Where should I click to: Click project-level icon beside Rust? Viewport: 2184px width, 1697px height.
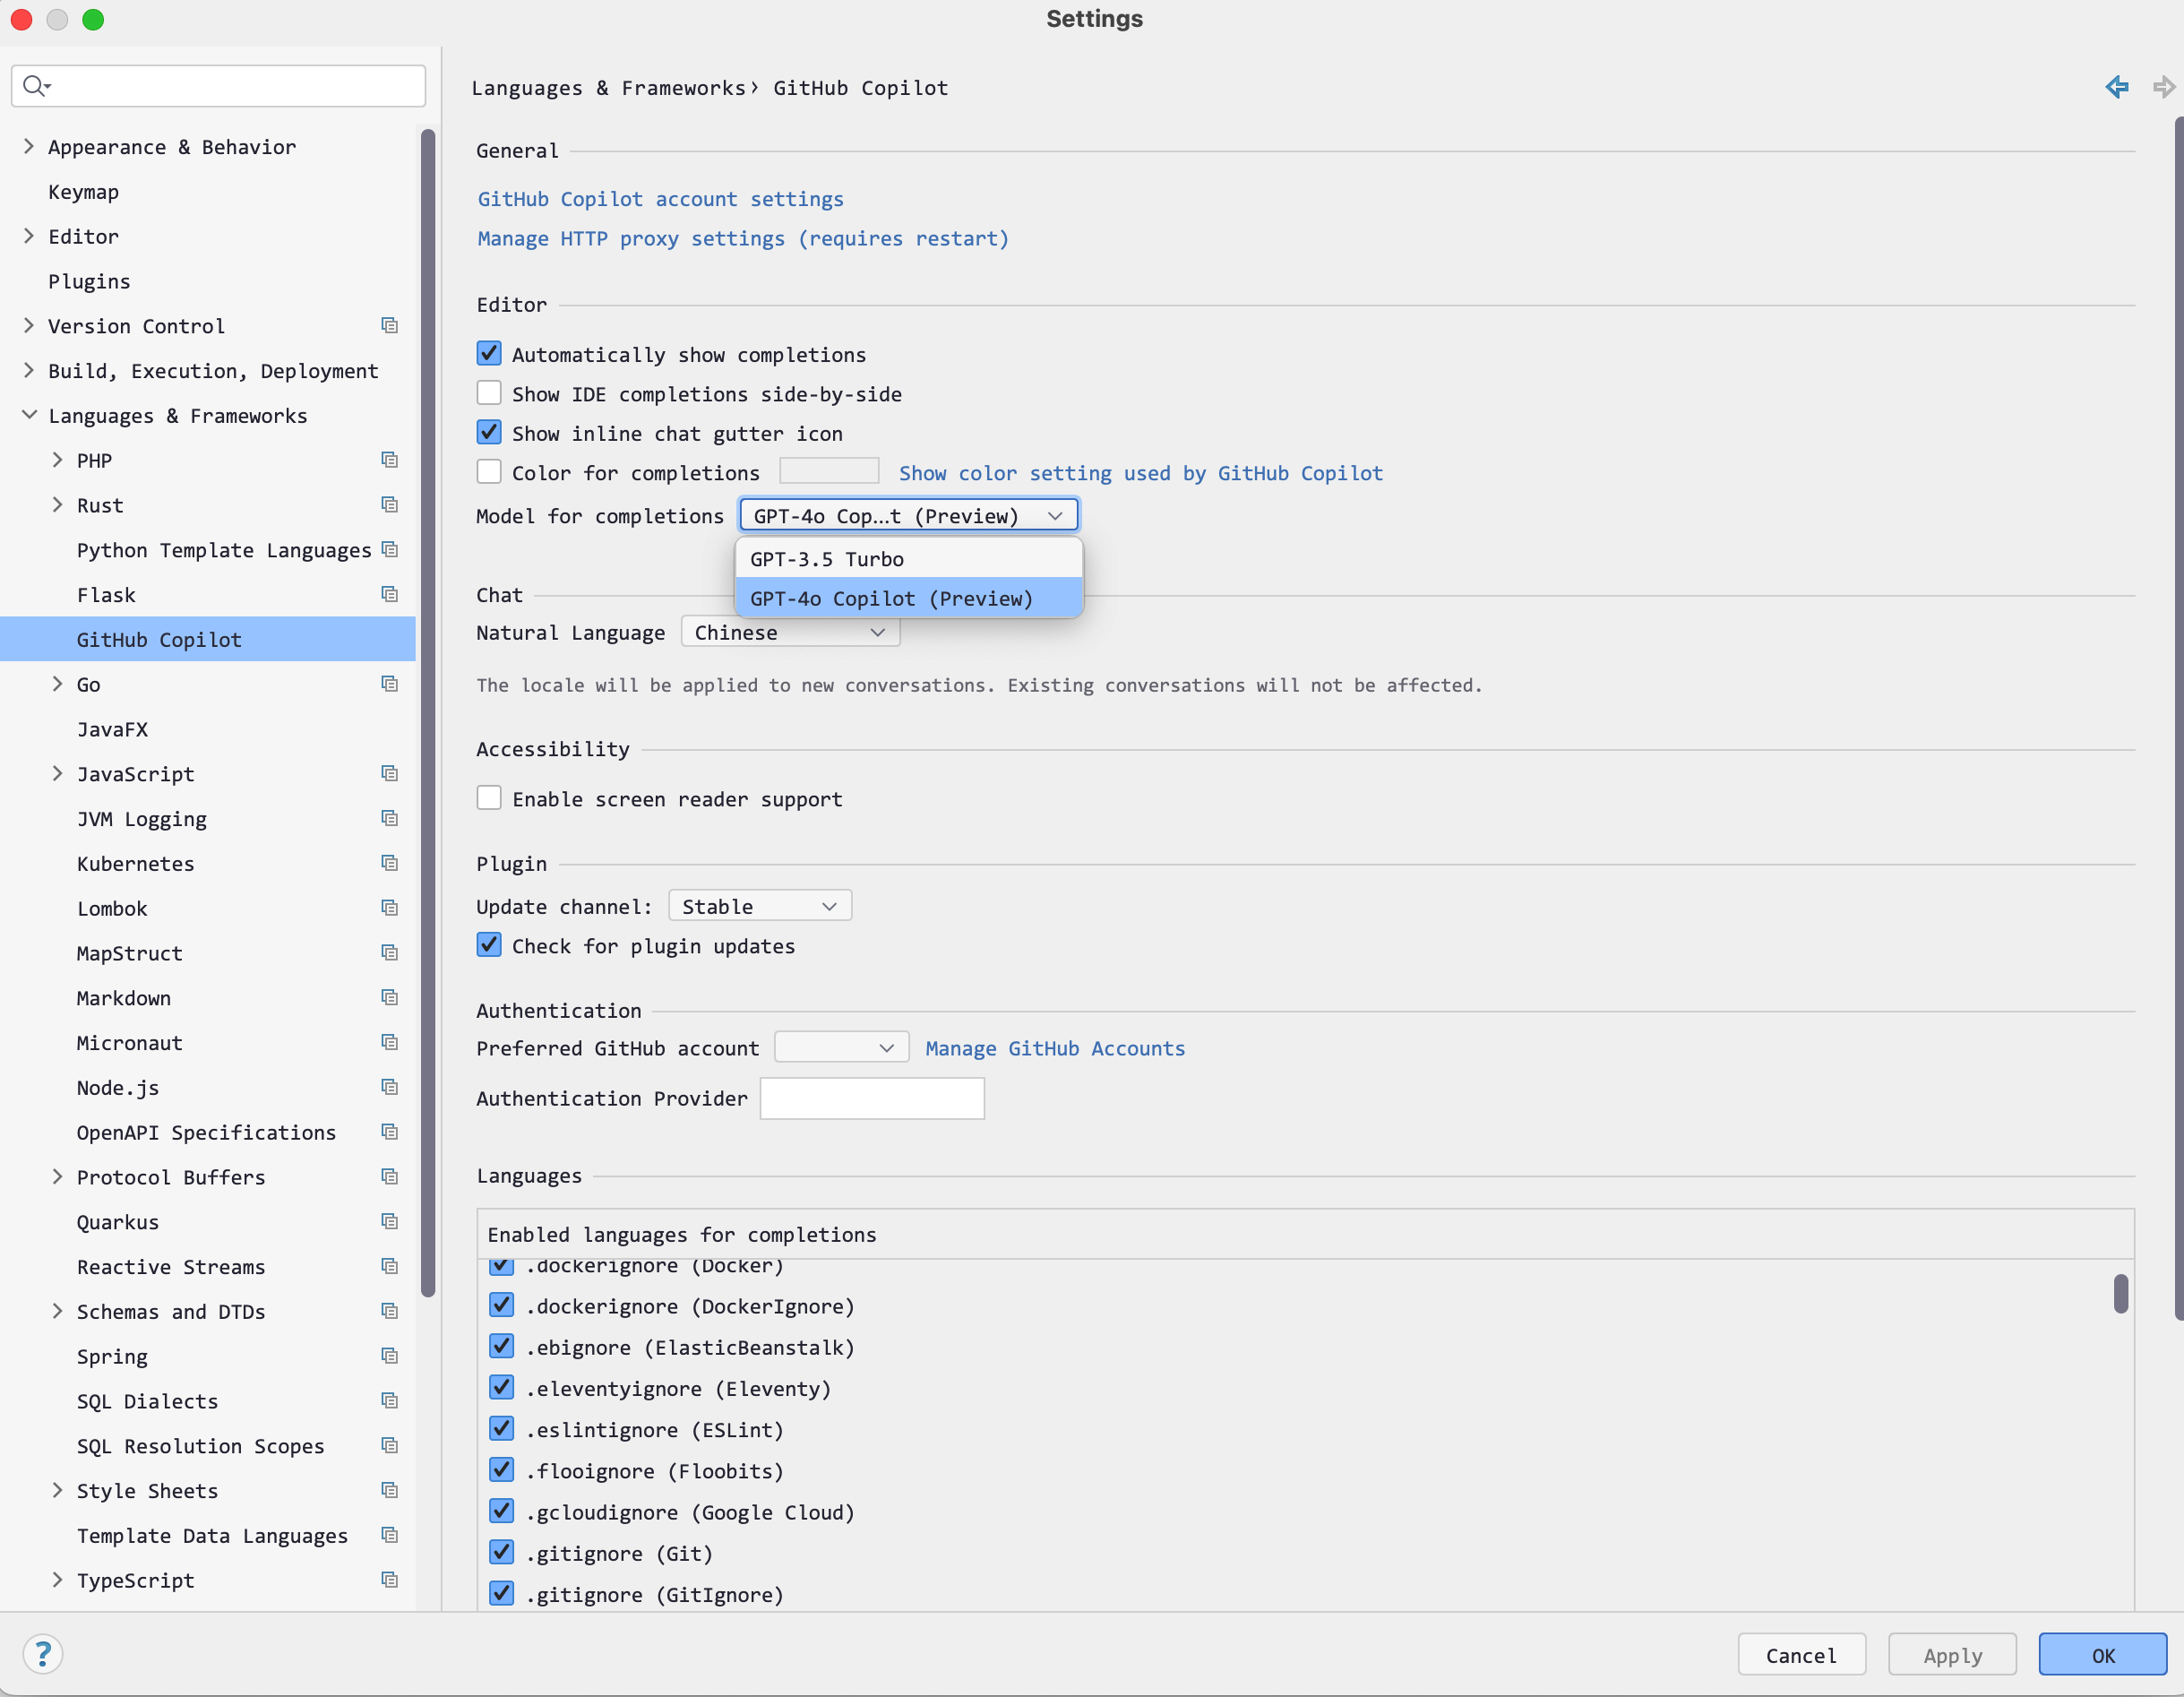click(x=390, y=505)
